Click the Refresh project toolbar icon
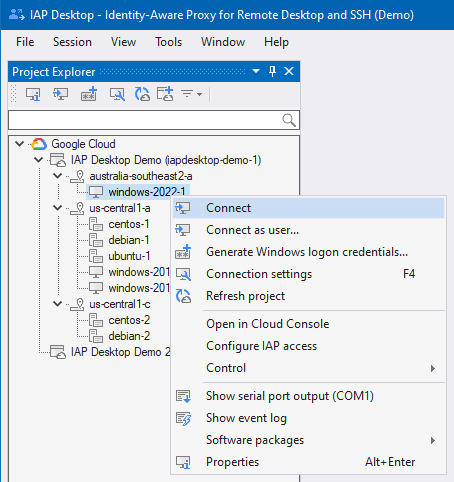This screenshot has width=454, height=482. pos(142,94)
